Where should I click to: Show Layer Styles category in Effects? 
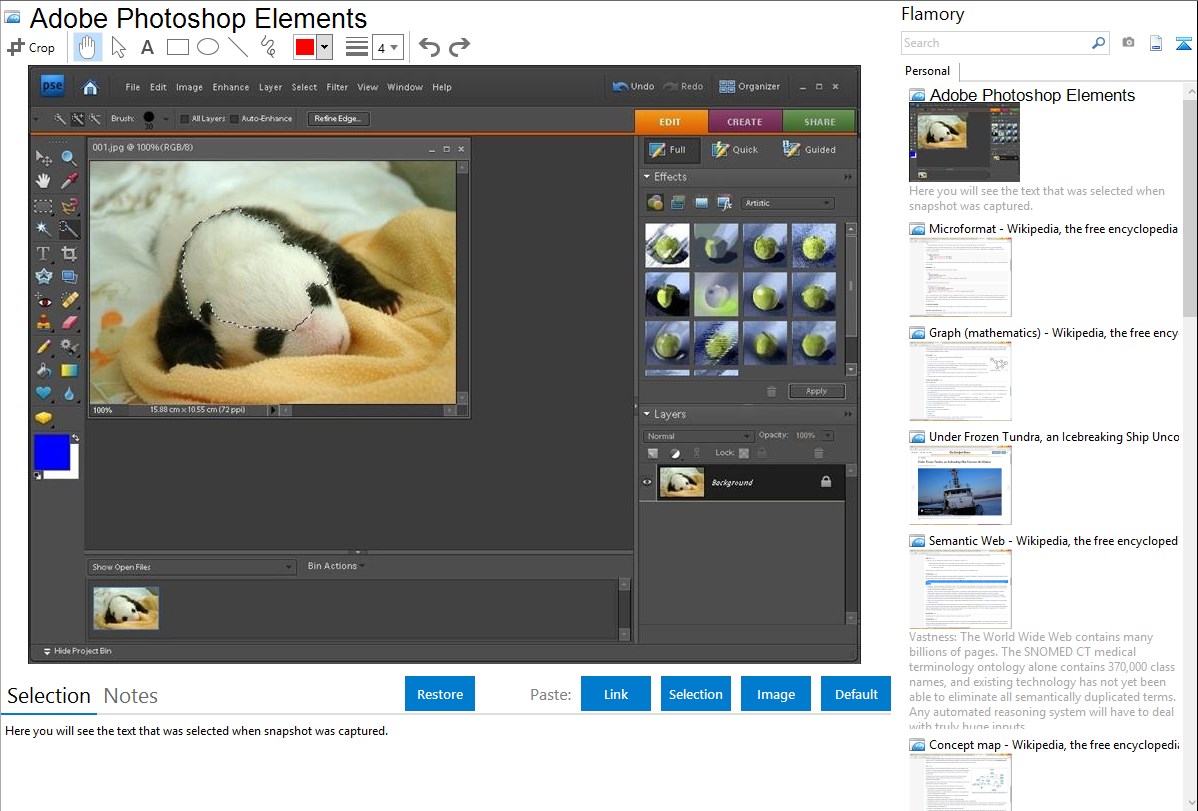(x=678, y=203)
